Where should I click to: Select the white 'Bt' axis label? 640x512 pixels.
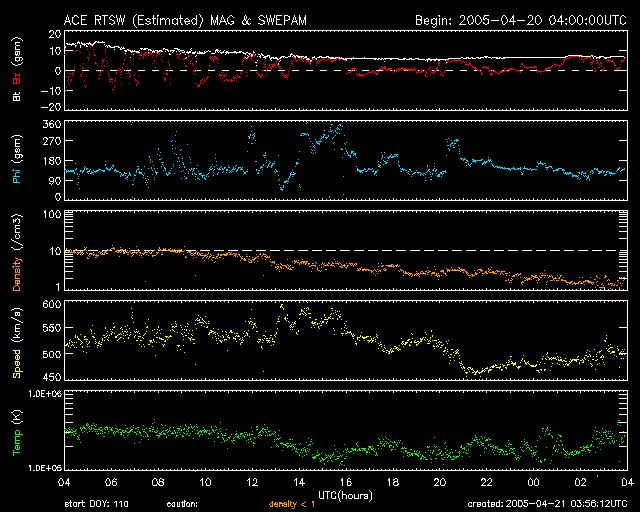(x=17, y=95)
